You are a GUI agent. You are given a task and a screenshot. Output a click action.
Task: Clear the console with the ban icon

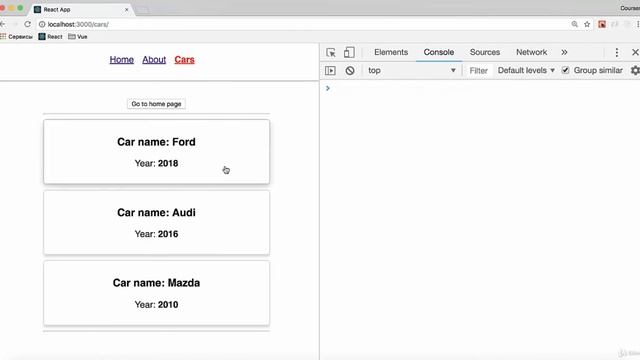350,71
